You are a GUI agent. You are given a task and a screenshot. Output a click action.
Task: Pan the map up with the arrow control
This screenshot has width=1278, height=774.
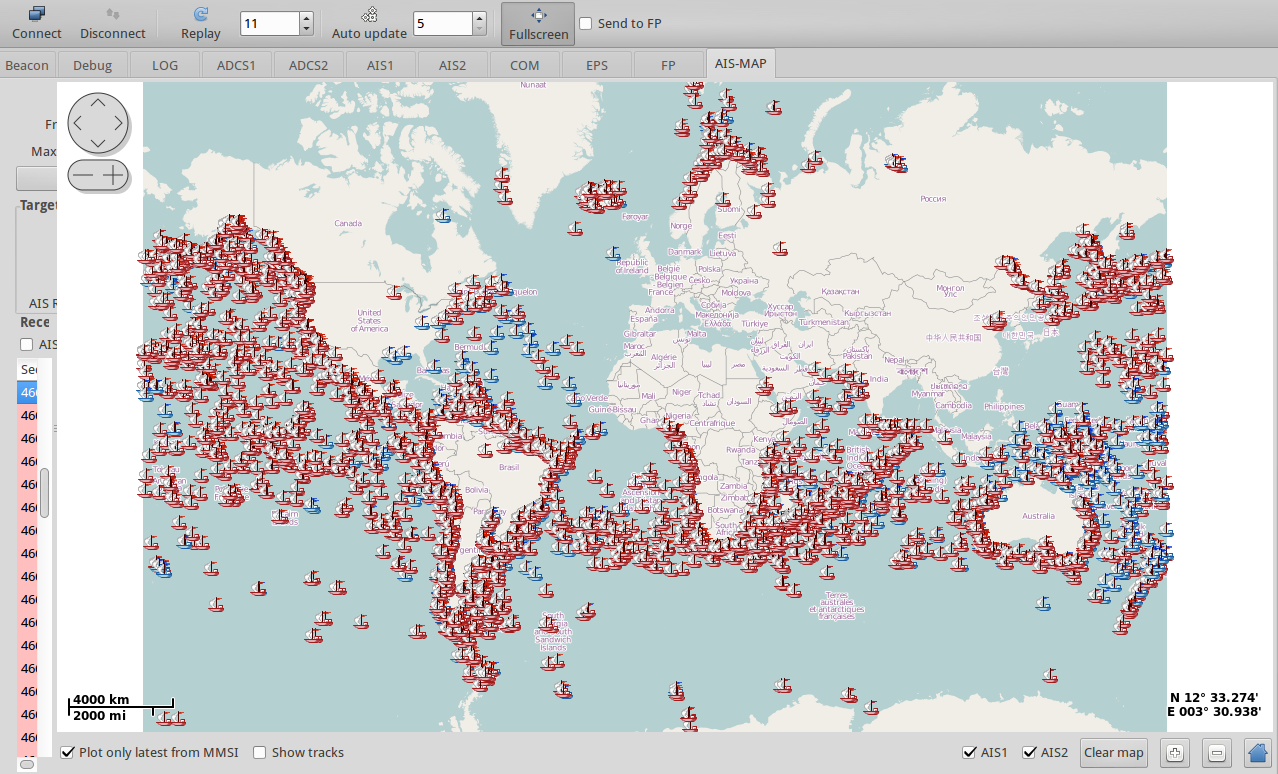[x=97, y=102]
